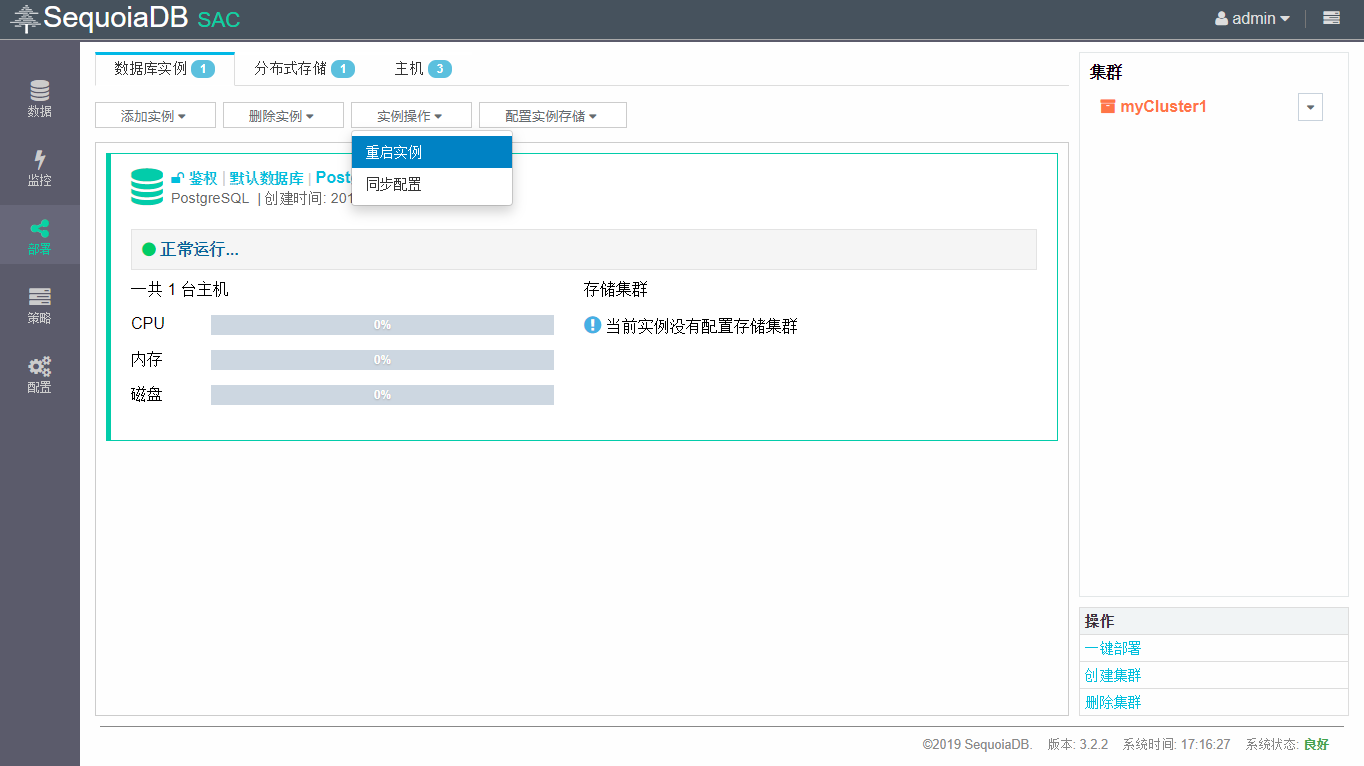
Task: Open the 监控 monitoring lightning icon
Action: click(39, 167)
